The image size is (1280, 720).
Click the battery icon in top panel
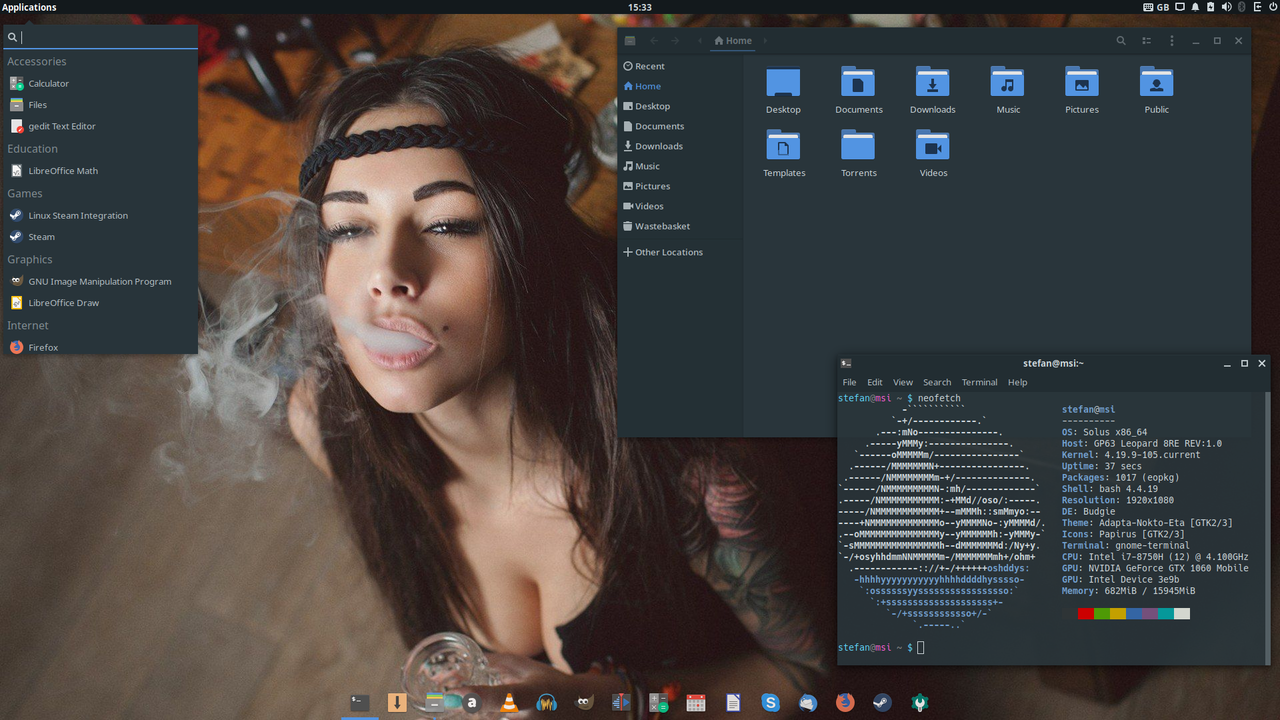[x=1211, y=7]
